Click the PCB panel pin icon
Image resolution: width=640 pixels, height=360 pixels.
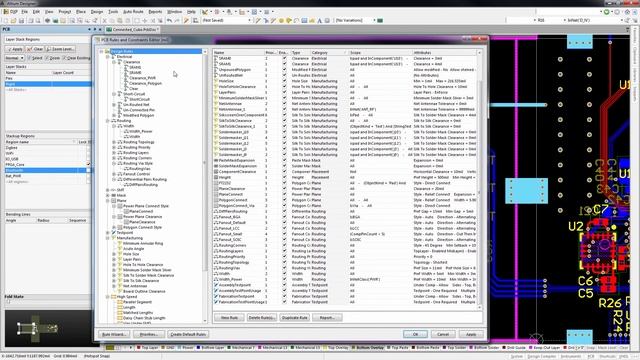coord(95,29)
